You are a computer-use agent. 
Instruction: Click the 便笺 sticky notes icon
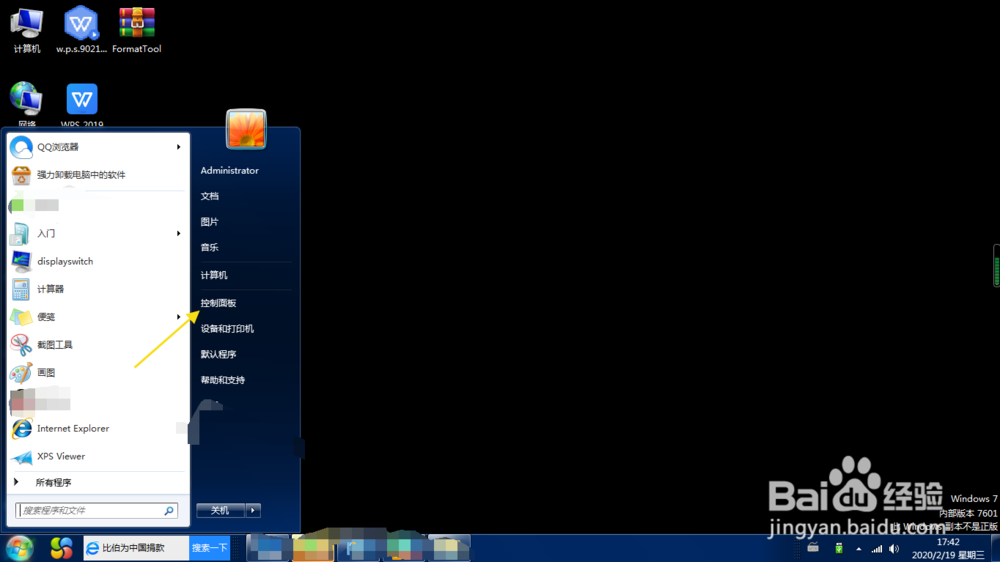21,317
